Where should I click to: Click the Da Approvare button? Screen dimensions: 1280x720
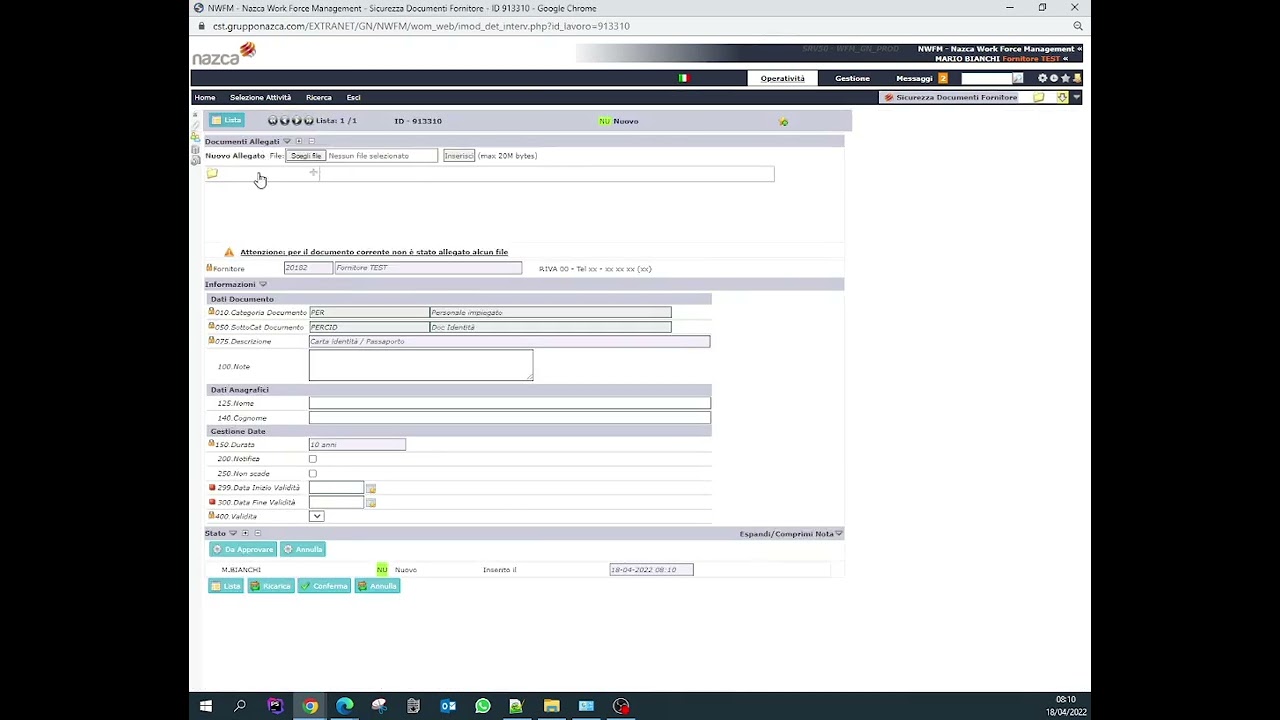(242, 549)
